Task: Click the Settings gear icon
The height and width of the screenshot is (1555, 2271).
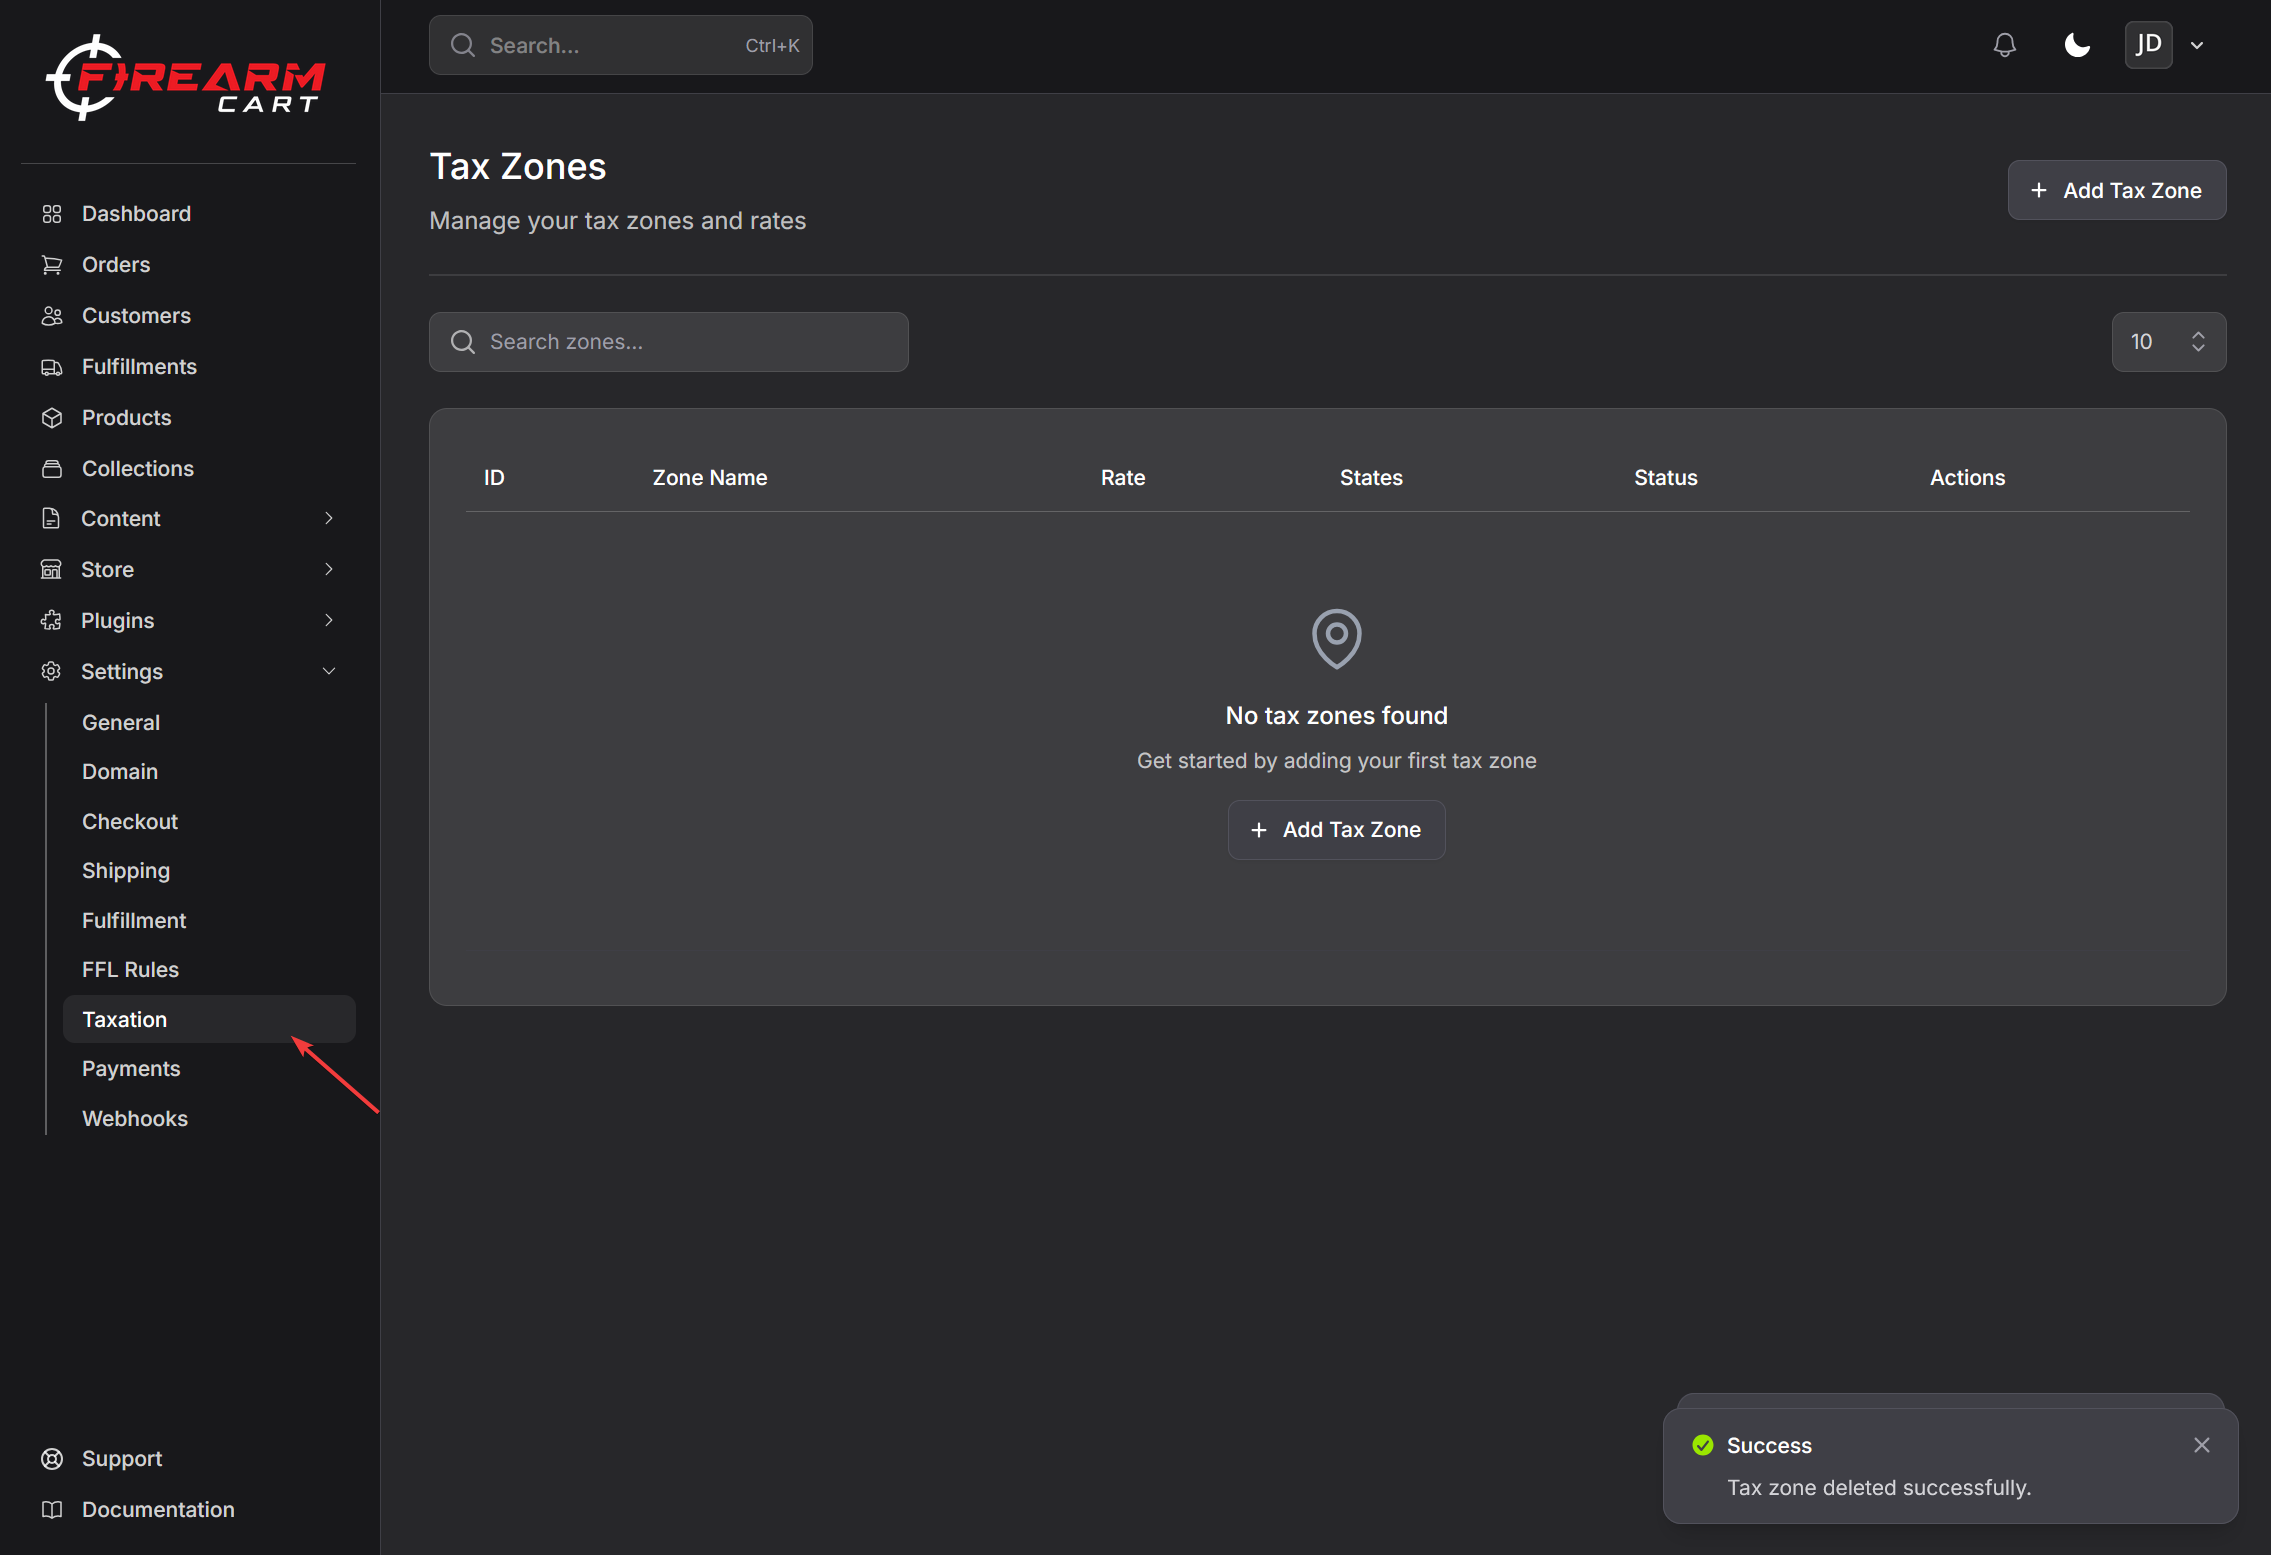Action: 51,672
